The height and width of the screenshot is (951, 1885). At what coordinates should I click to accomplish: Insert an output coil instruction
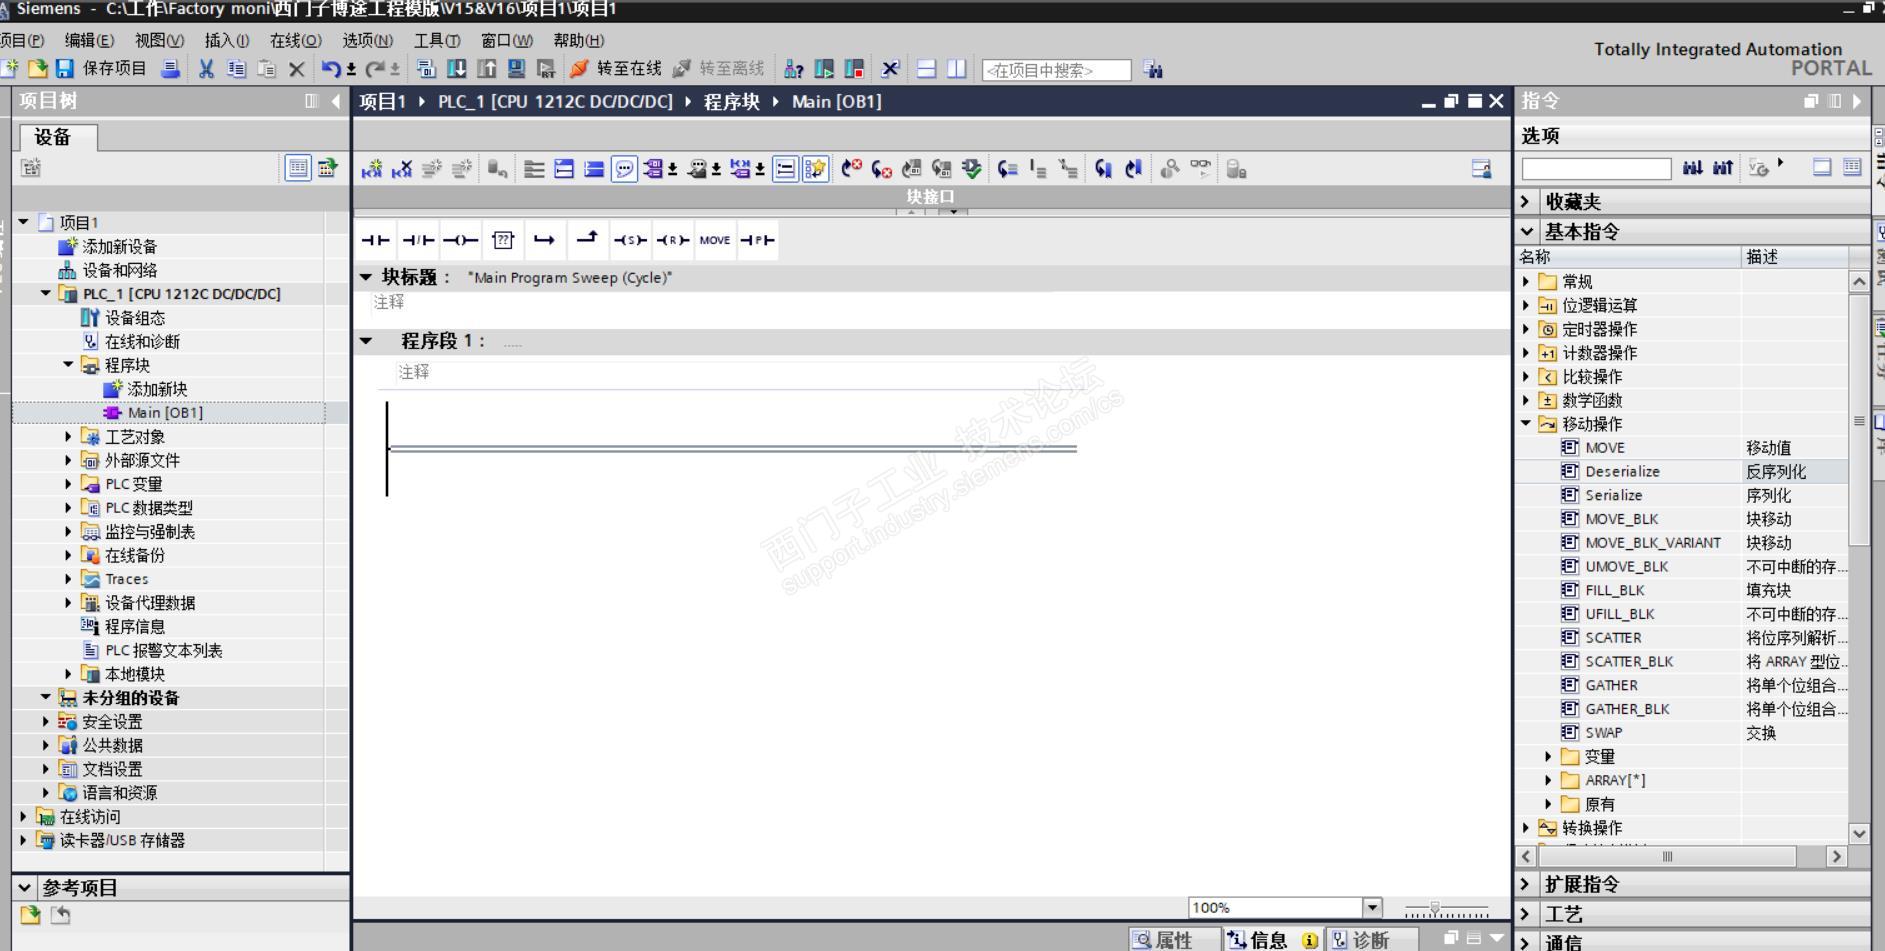(x=461, y=240)
